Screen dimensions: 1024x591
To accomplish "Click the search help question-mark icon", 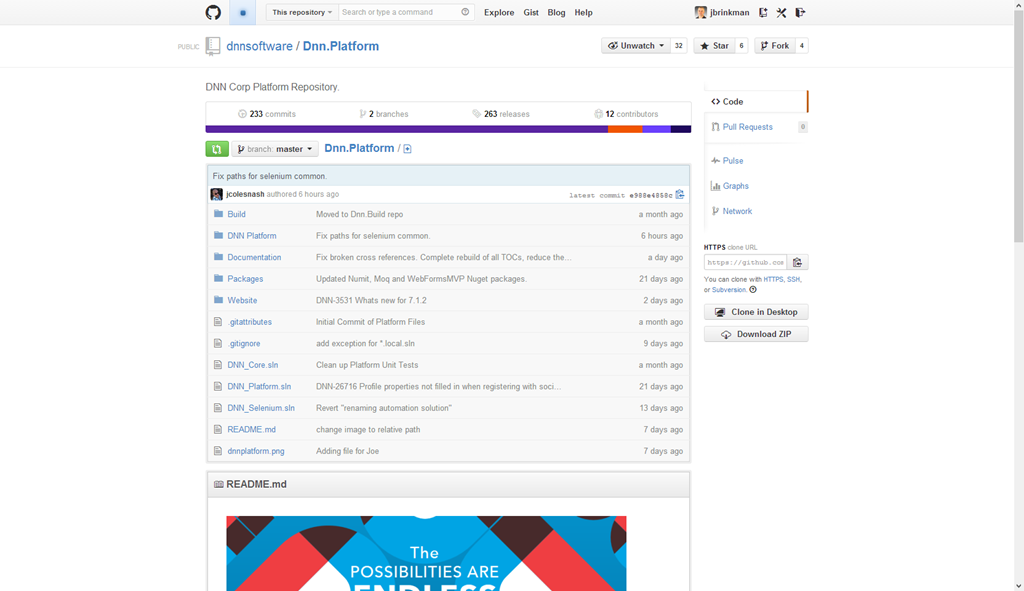I will pos(465,12).
